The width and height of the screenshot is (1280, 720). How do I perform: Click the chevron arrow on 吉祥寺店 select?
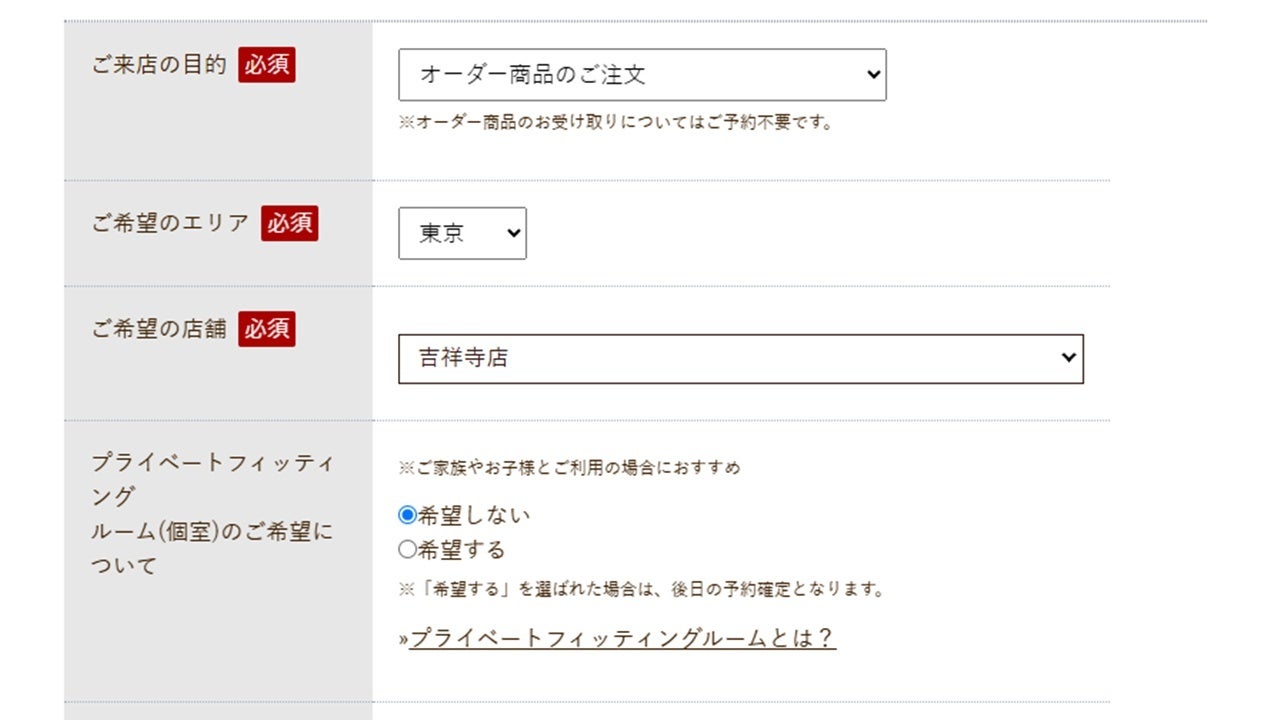click(1069, 358)
